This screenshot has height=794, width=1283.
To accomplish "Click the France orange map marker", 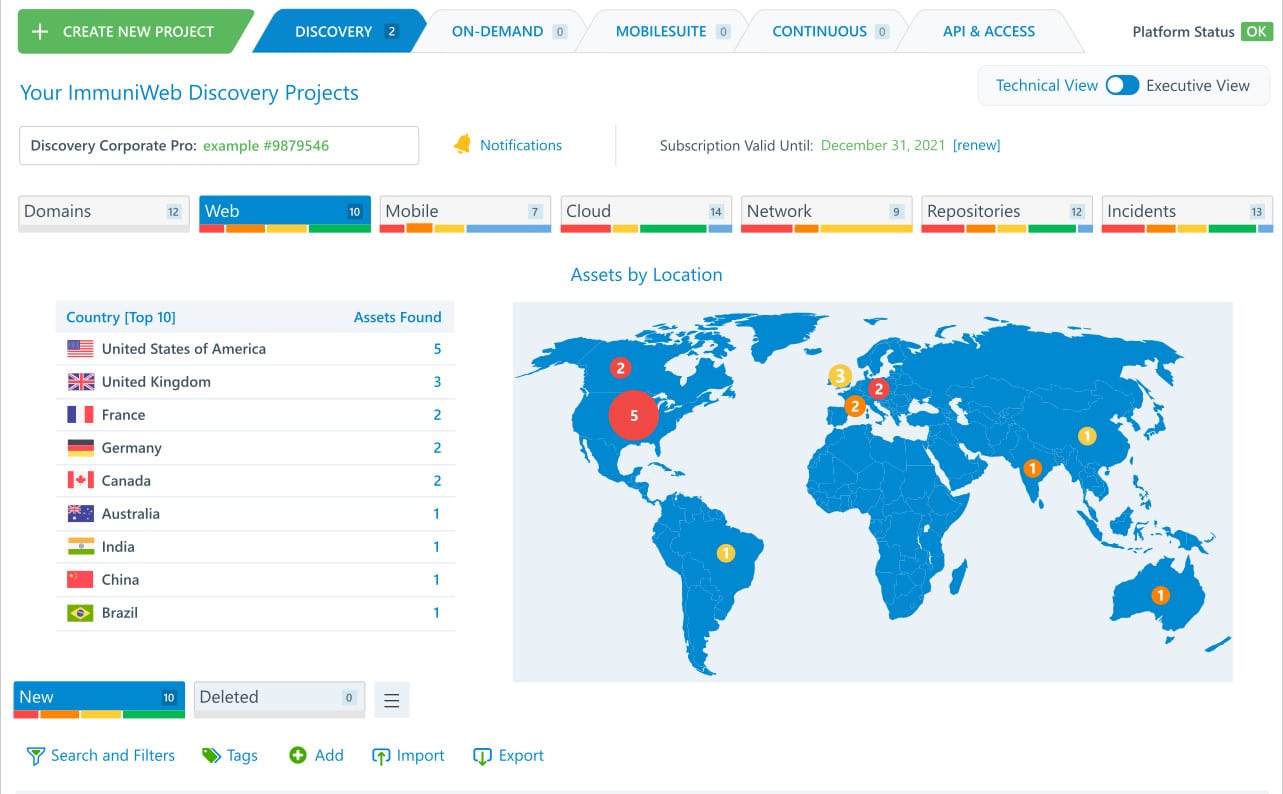I will click(x=855, y=406).
